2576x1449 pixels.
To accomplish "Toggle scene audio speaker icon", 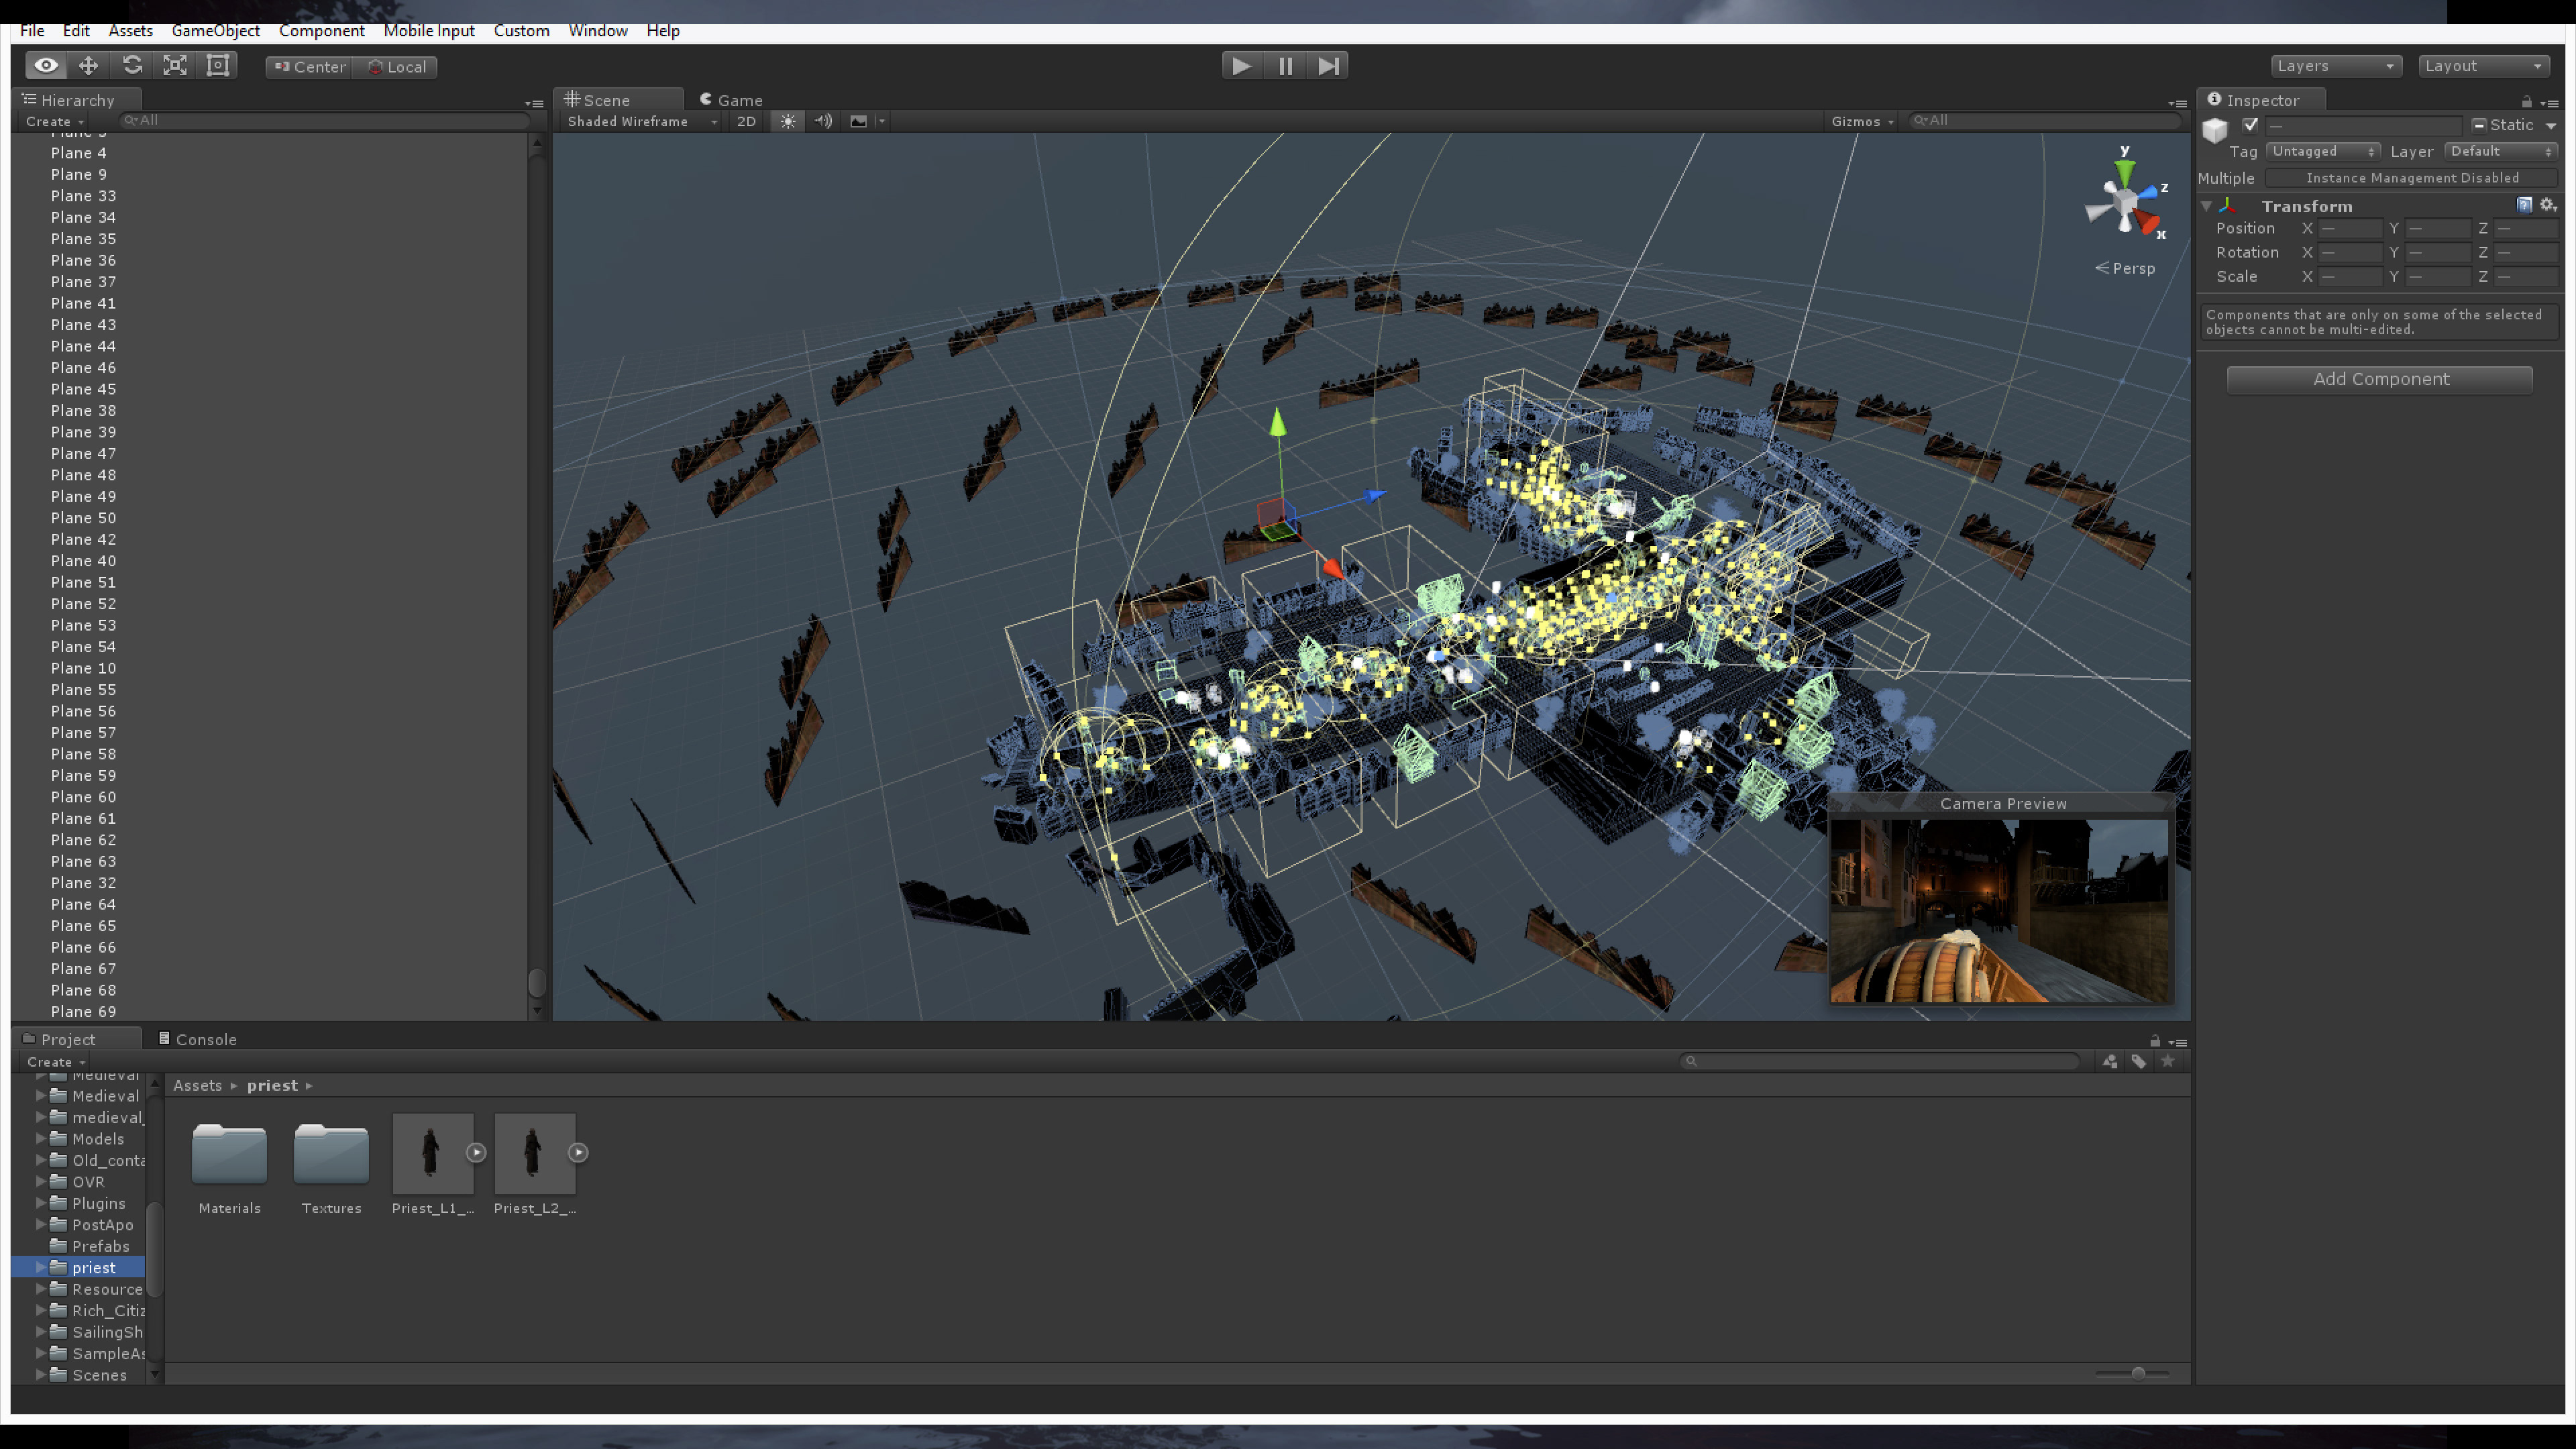I will pyautogui.click(x=823, y=121).
